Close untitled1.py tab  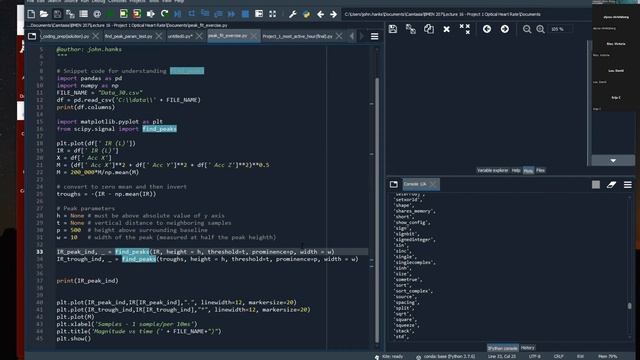(x=199, y=36)
